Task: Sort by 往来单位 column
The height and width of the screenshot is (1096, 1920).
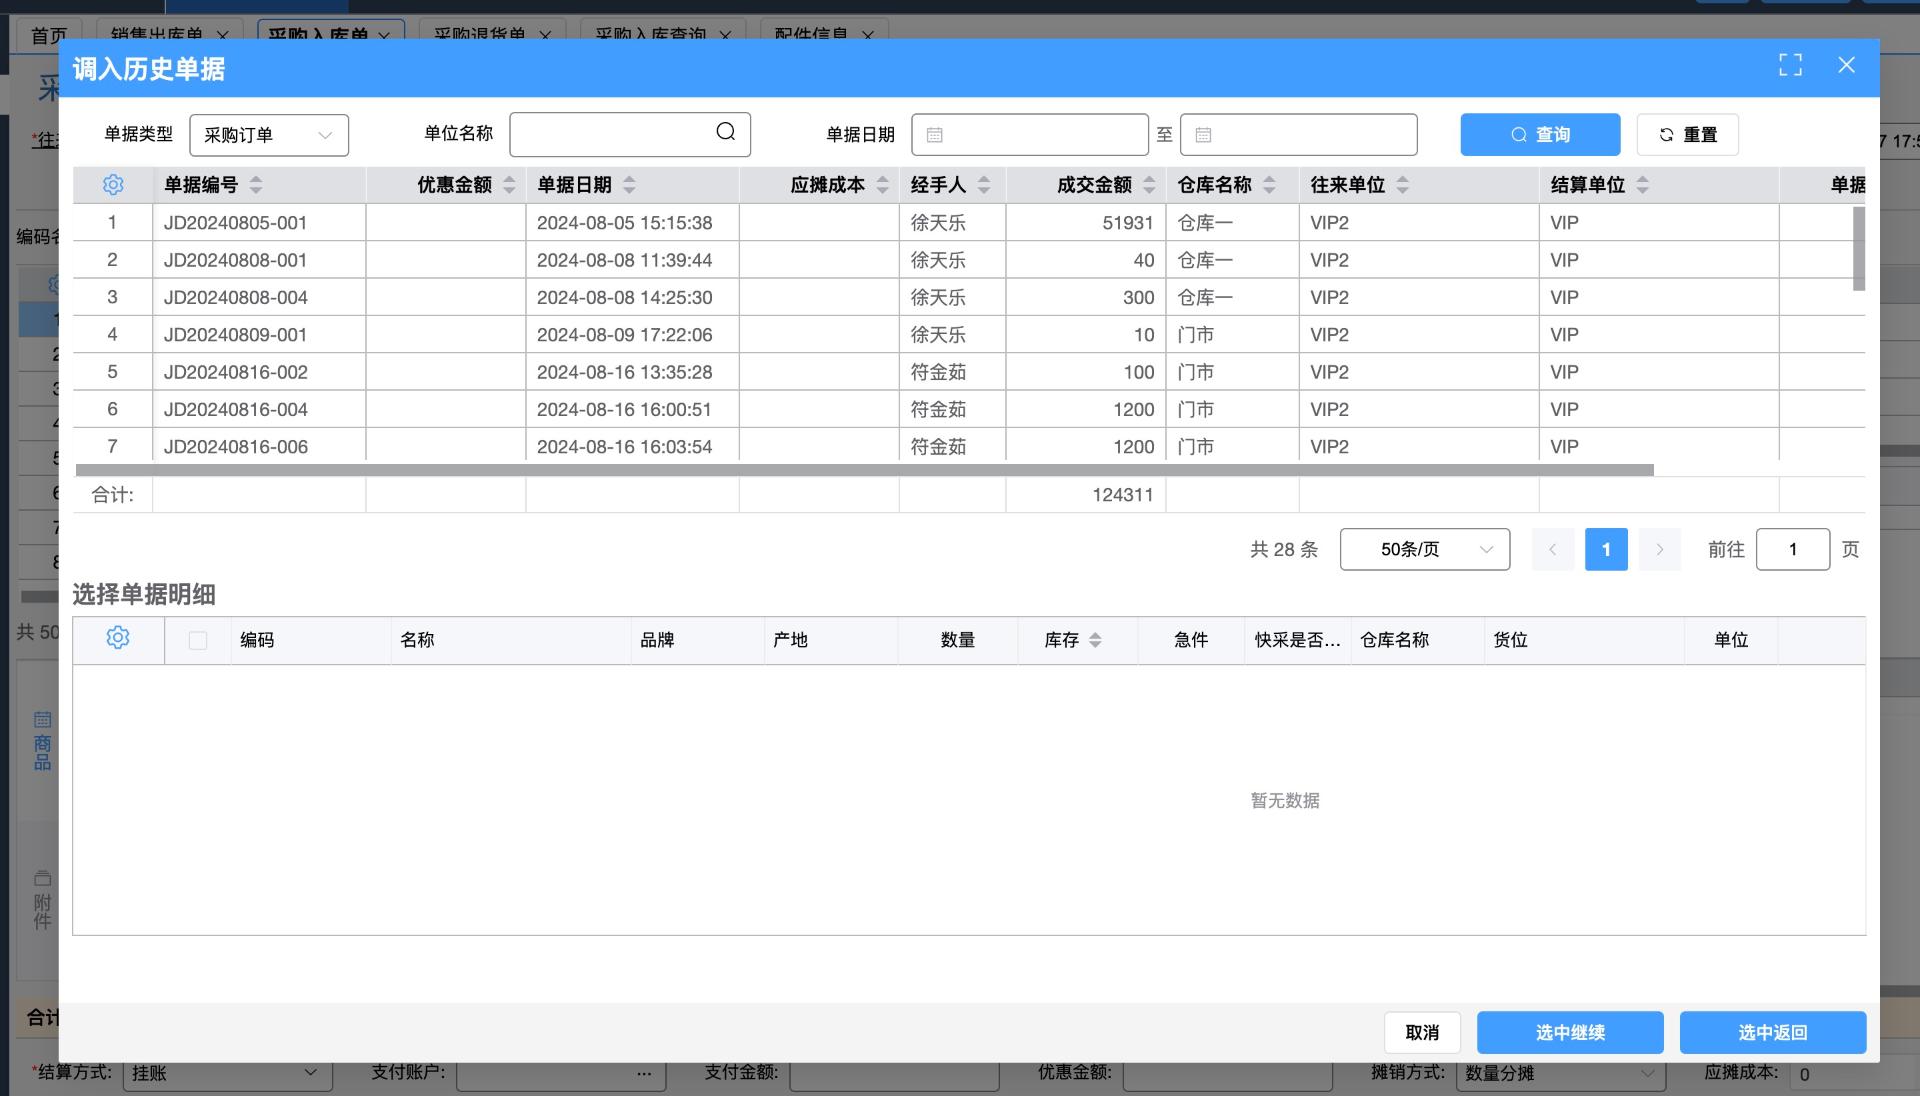Action: pos(1403,185)
